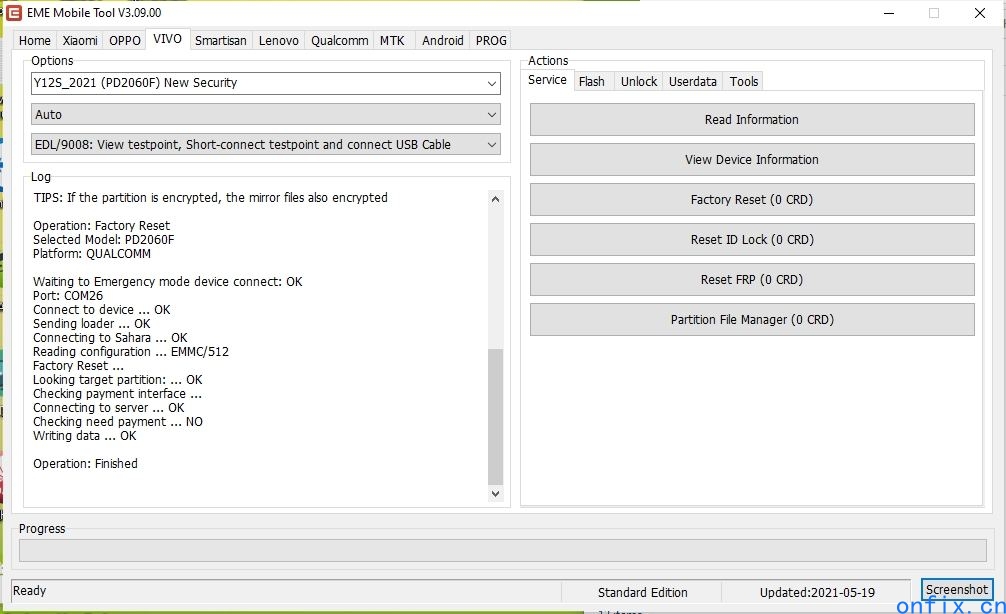This screenshot has width=1006, height=614.
Task: Click Reset FRP (0 CRD) button
Action: (x=751, y=280)
